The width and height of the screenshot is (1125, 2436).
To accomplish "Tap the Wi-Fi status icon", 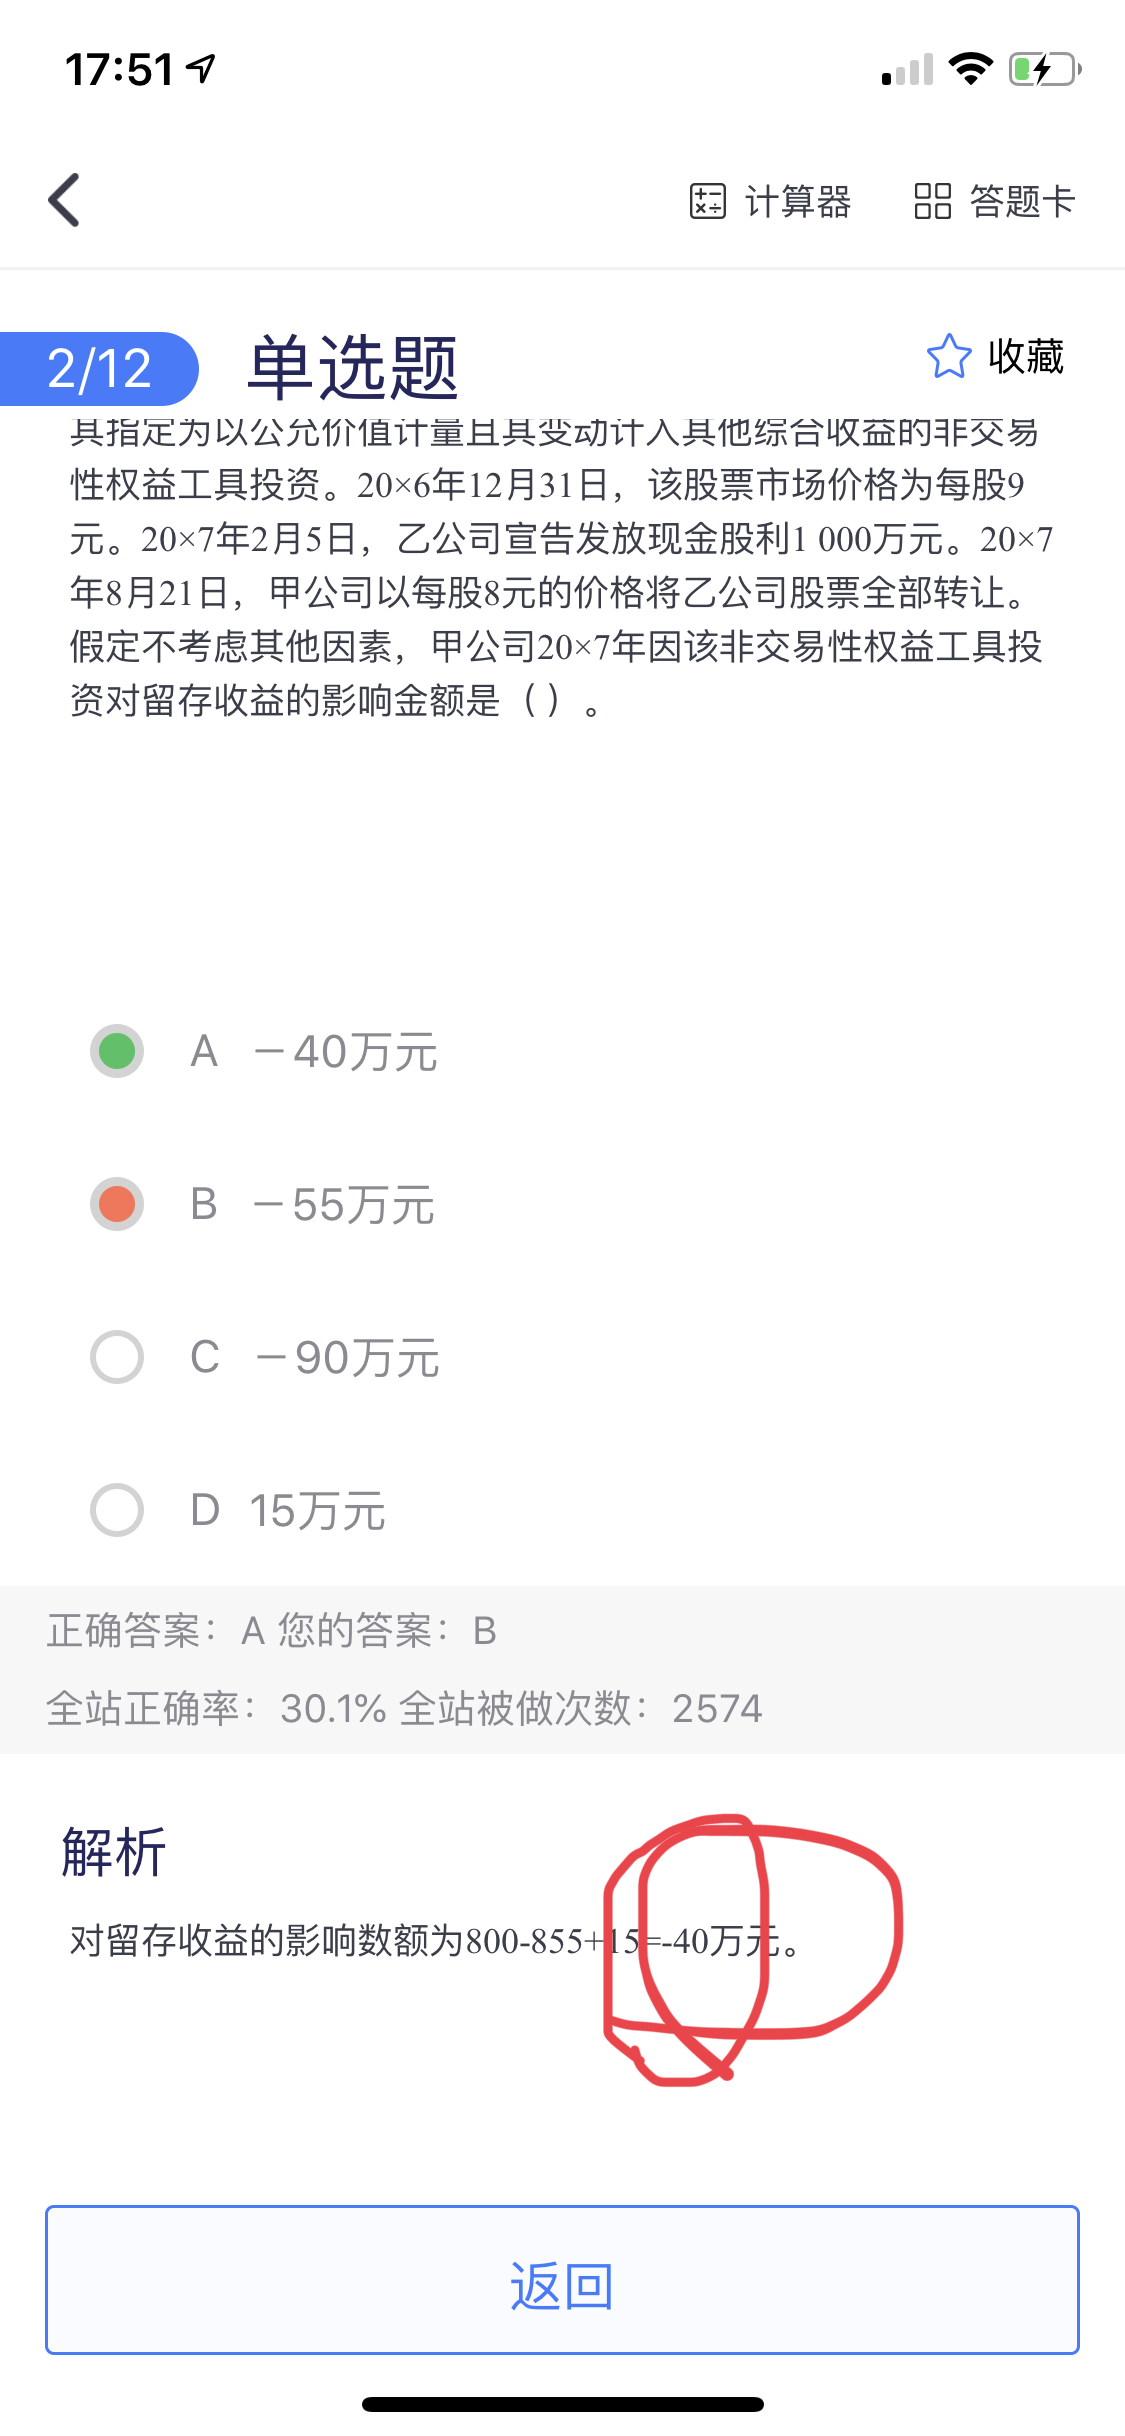I will point(969,69).
